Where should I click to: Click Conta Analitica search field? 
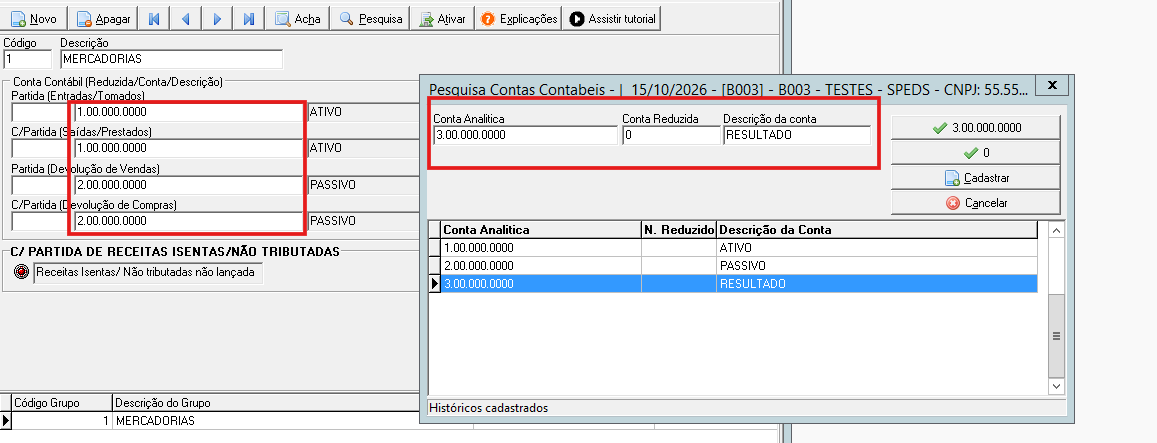tap(526, 135)
